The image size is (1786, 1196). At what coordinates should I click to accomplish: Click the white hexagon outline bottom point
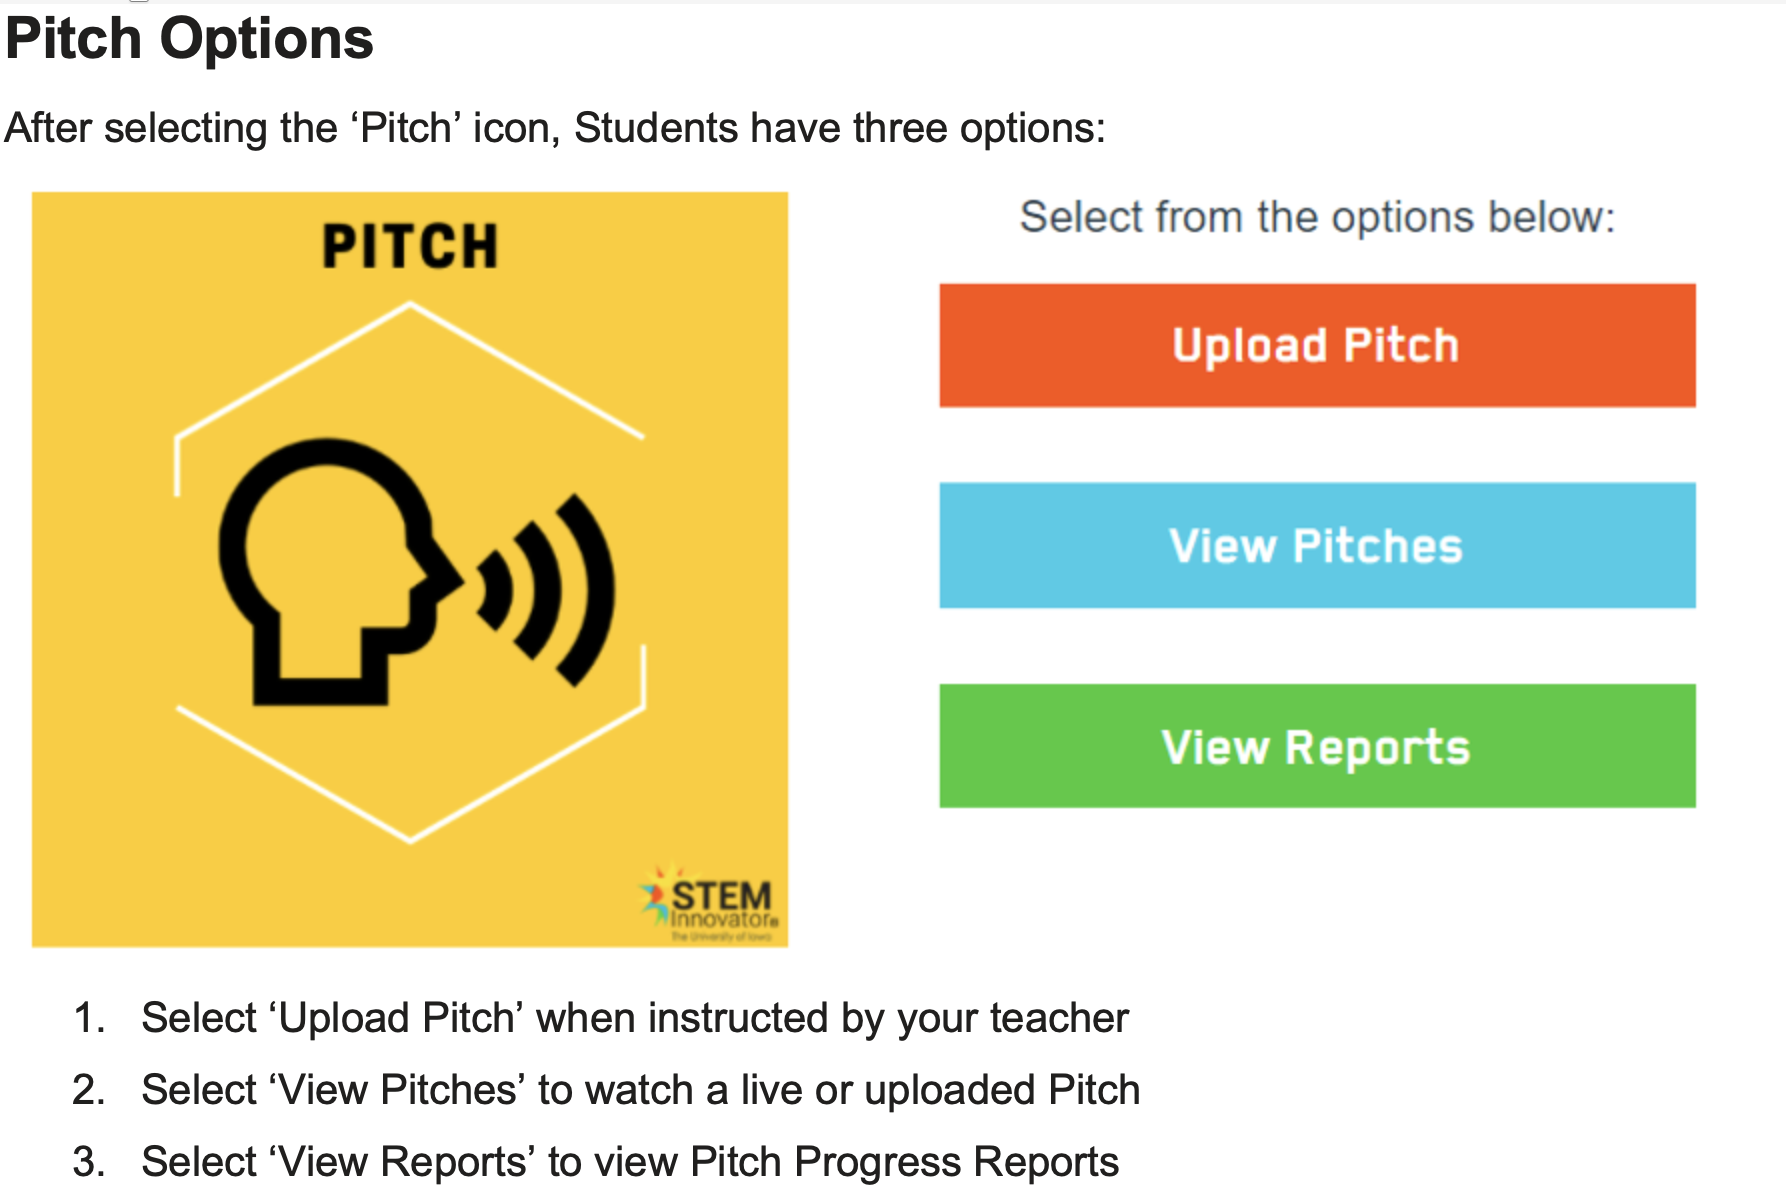tap(410, 840)
